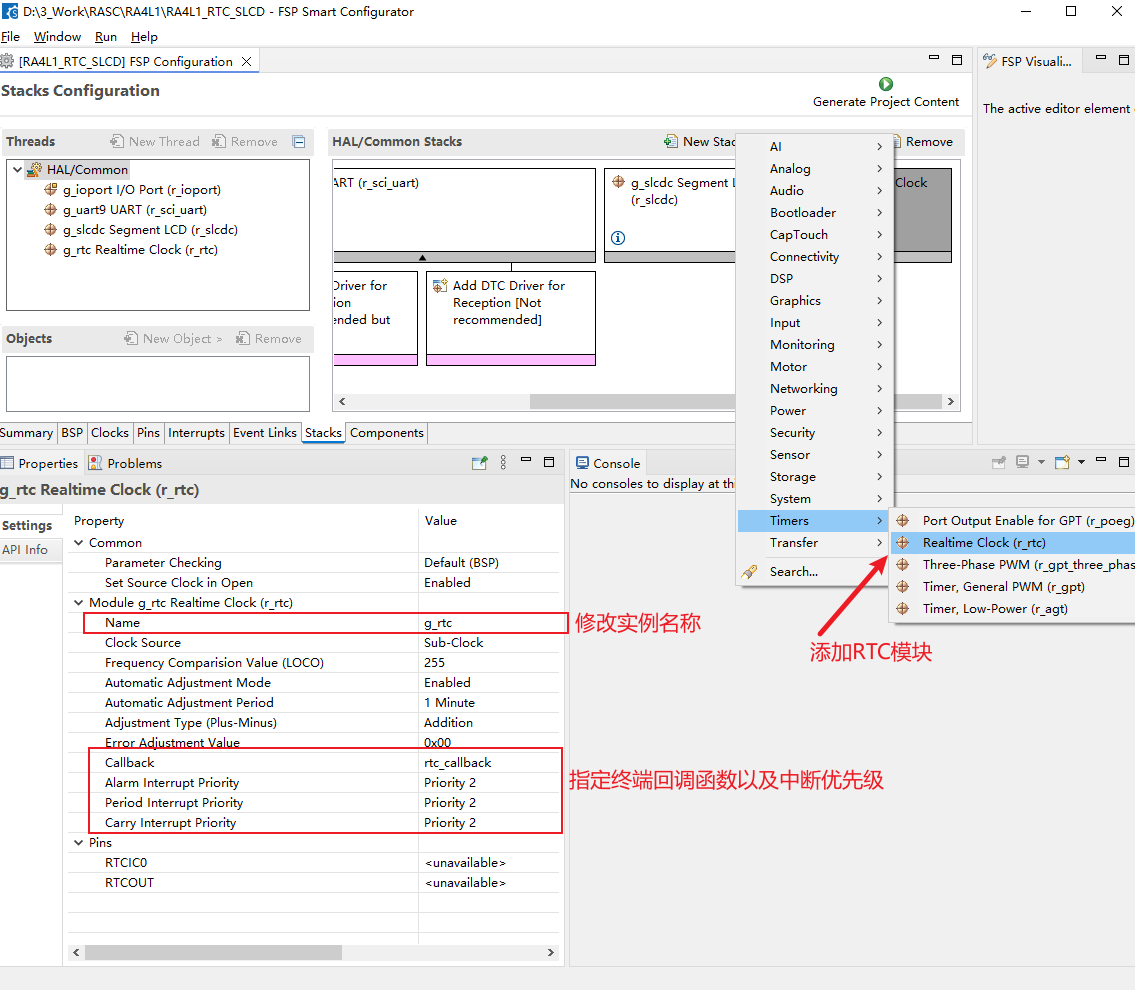Click the Timer, Low-Power (r_agt) icon

click(903, 609)
